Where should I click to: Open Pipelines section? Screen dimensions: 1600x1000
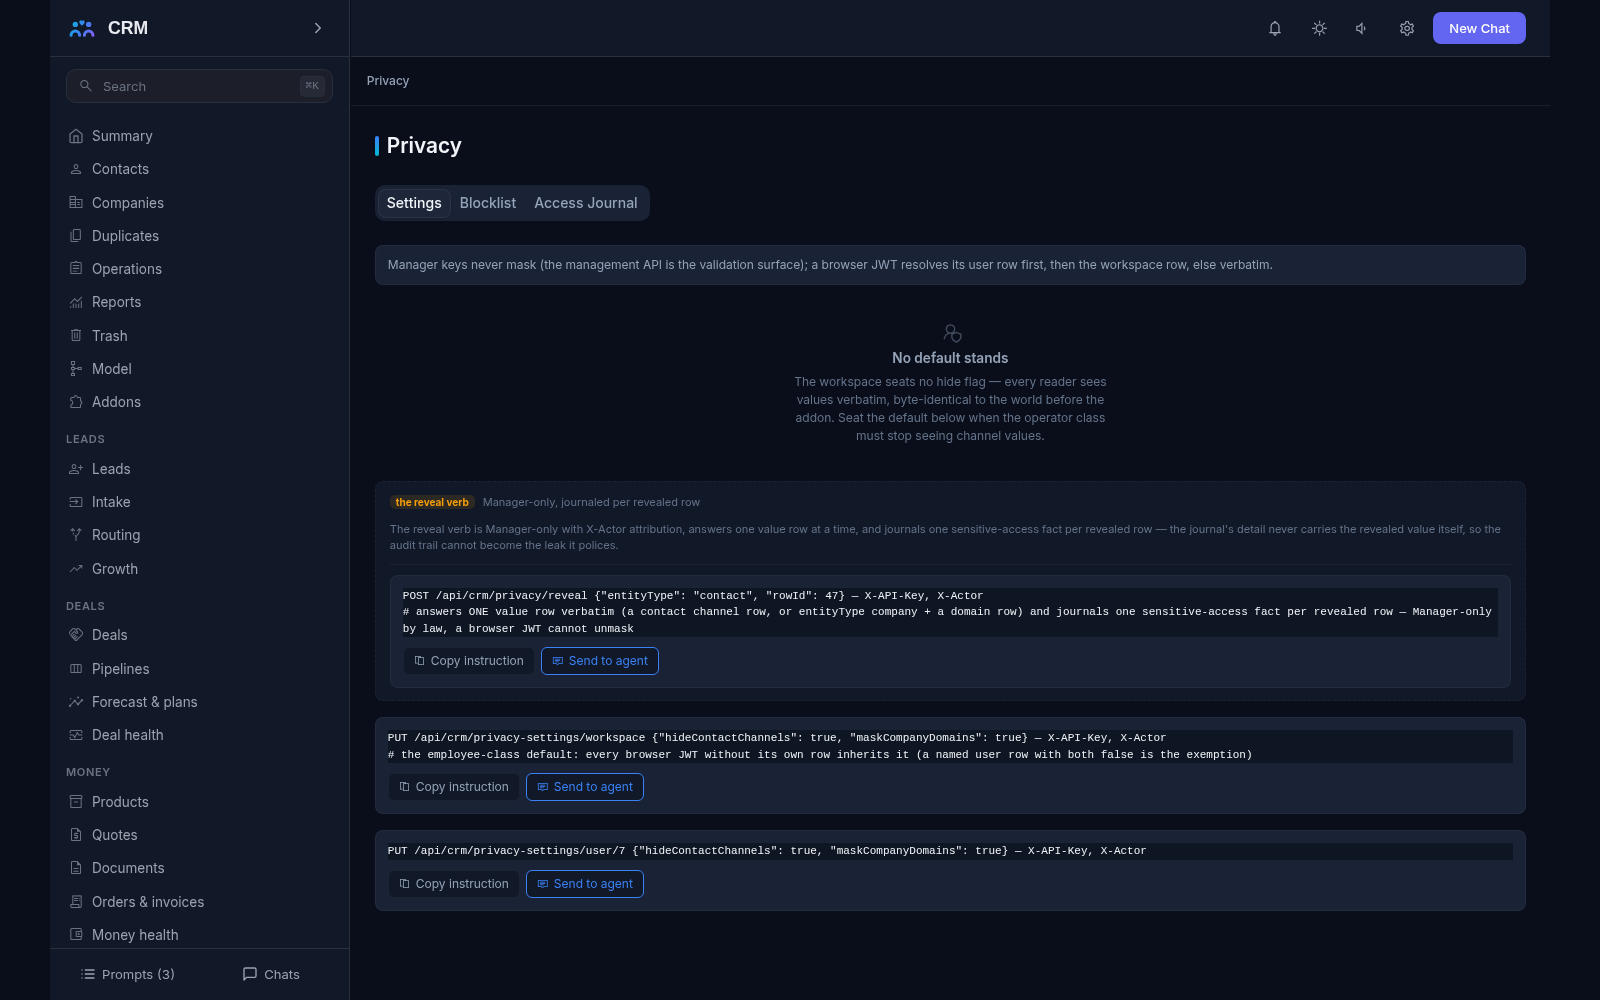pyautogui.click(x=199, y=669)
